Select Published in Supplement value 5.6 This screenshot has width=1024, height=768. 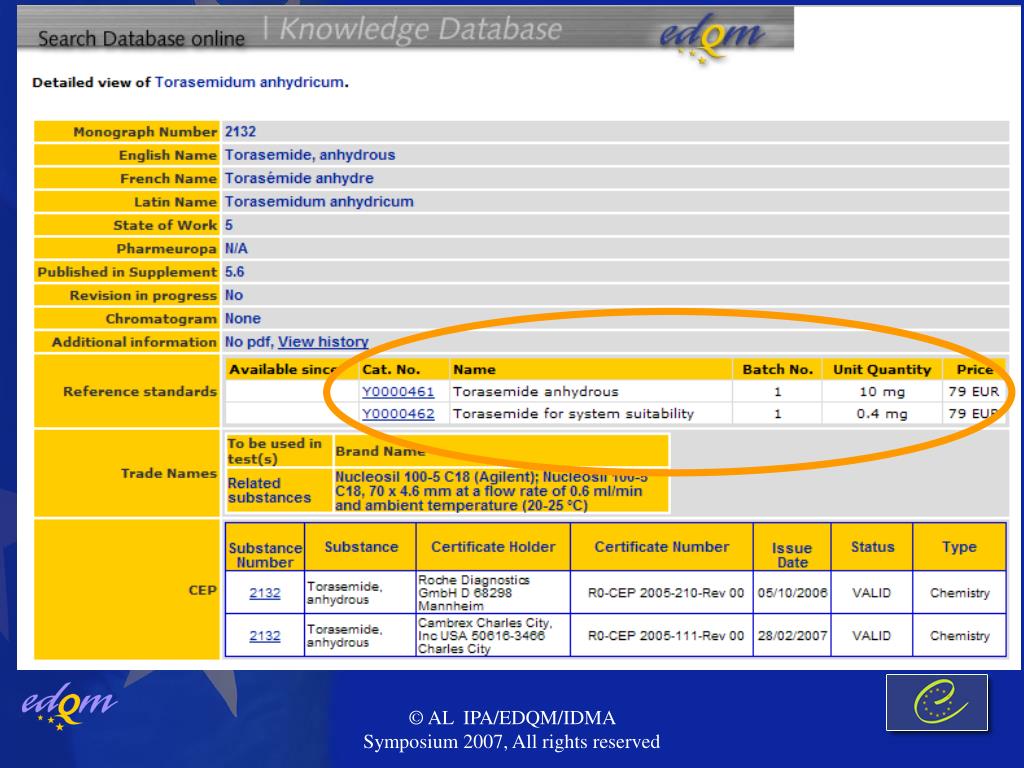[234, 272]
